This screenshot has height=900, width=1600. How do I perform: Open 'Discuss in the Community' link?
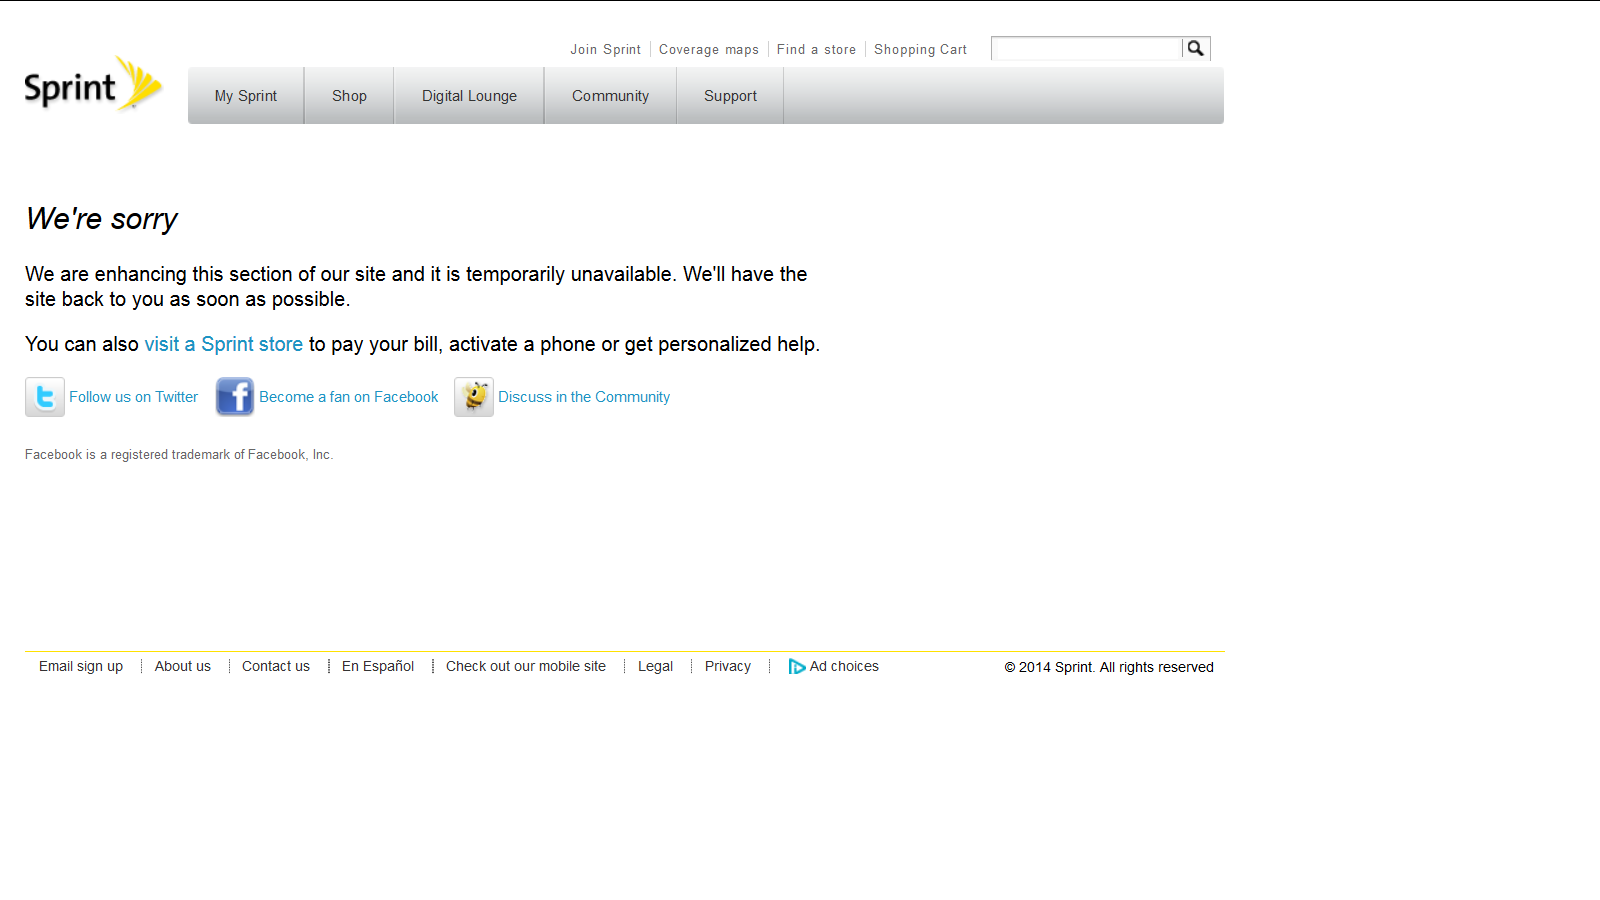pyautogui.click(x=584, y=397)
